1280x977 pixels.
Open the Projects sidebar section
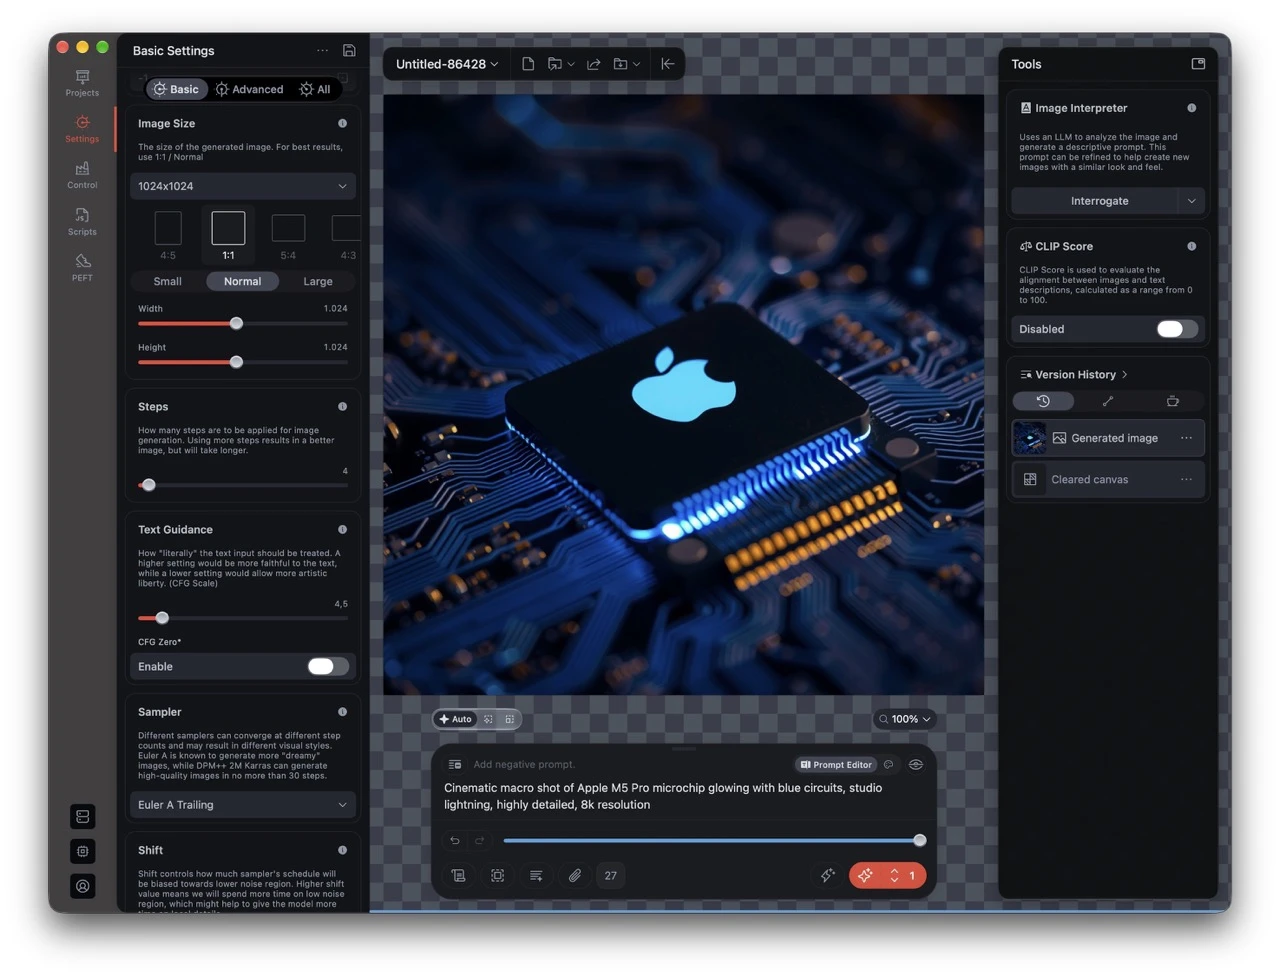[82, 83]
